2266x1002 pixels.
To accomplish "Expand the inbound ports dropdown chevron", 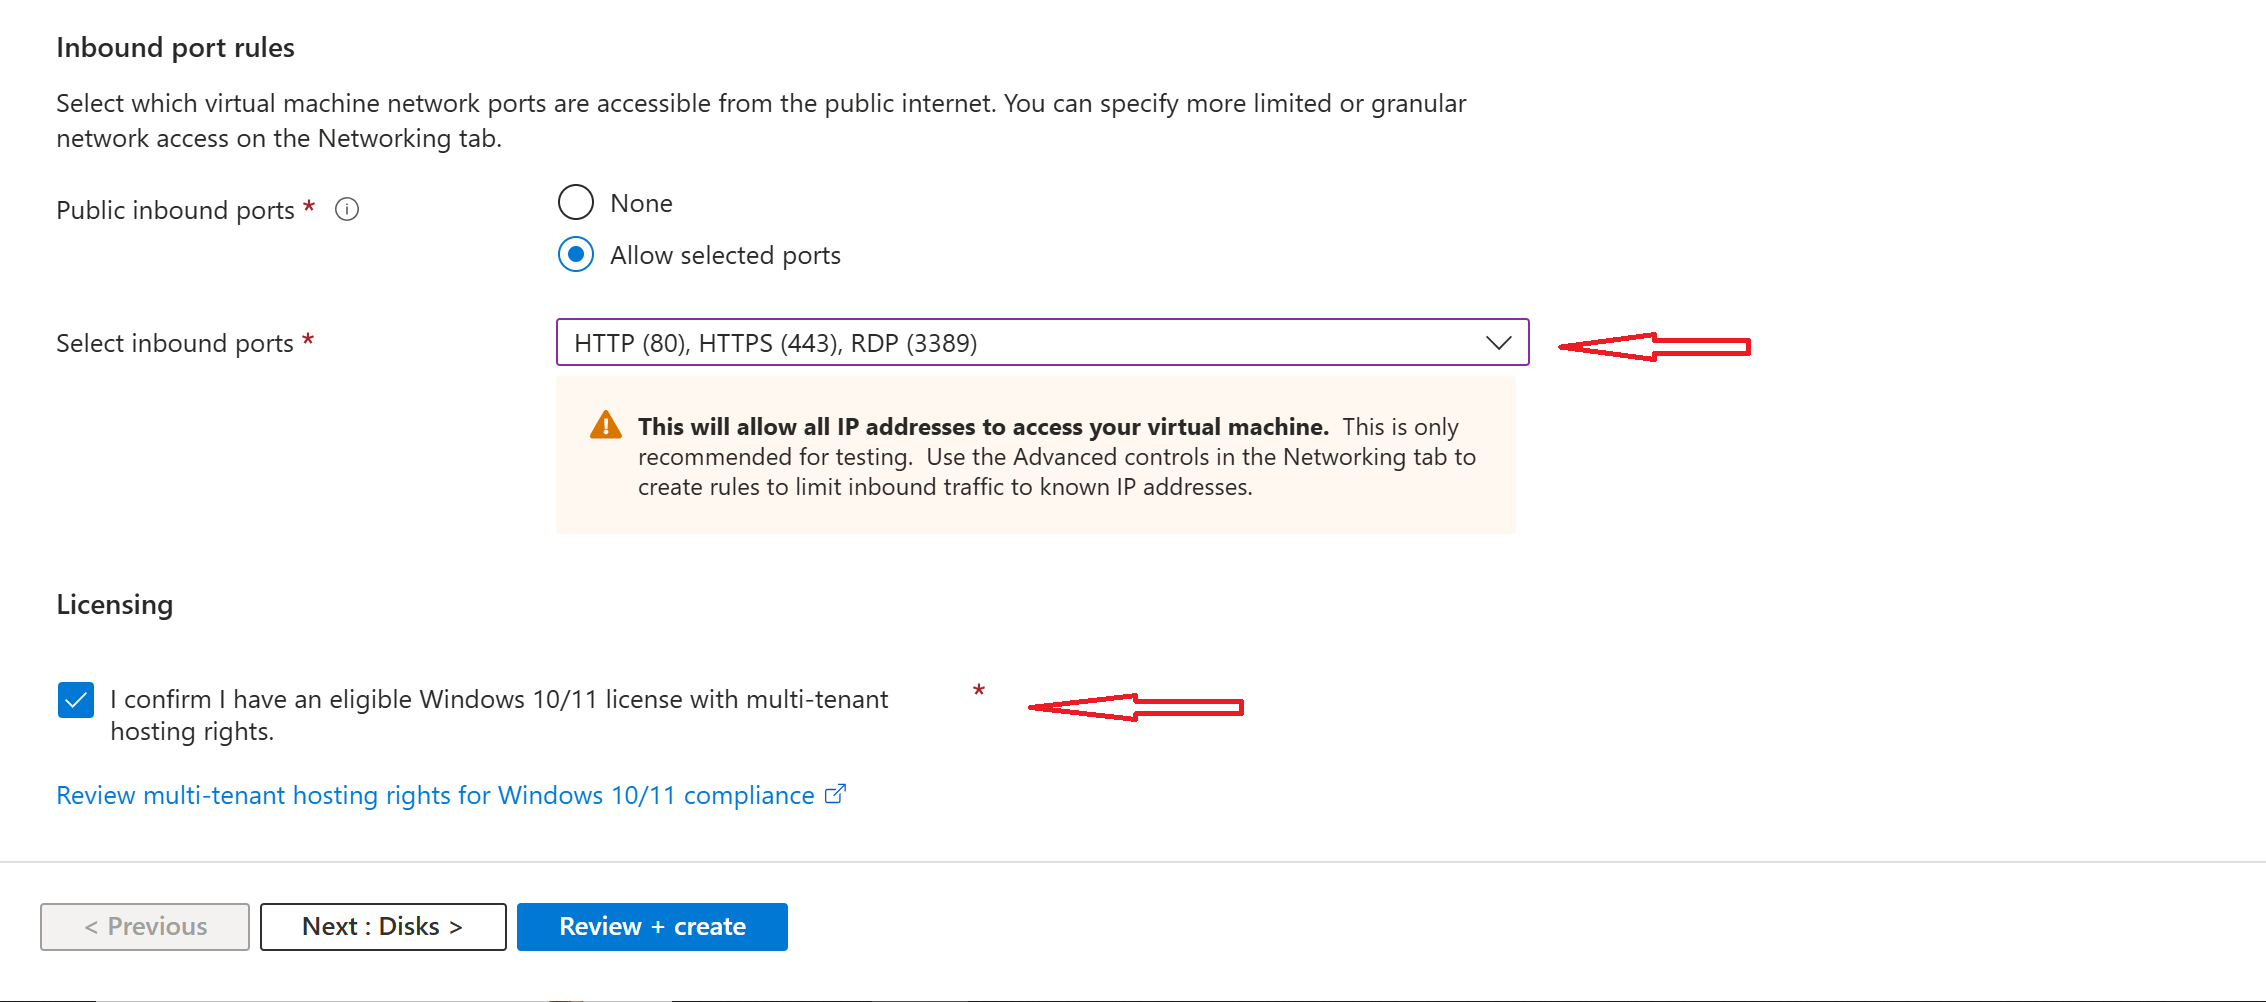I will click(1498, 343).
